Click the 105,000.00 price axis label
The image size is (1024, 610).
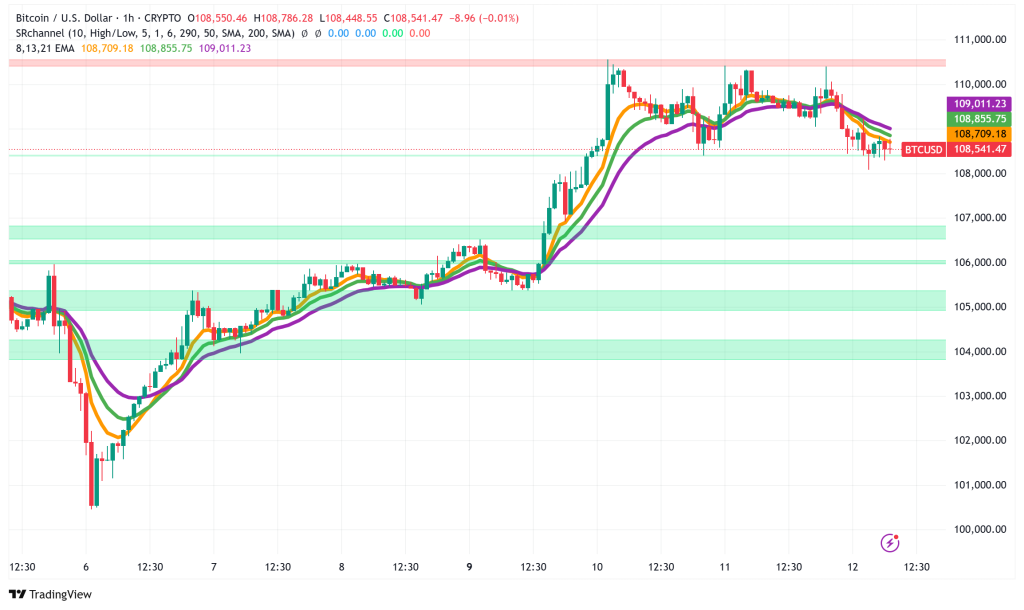[980, 306]
